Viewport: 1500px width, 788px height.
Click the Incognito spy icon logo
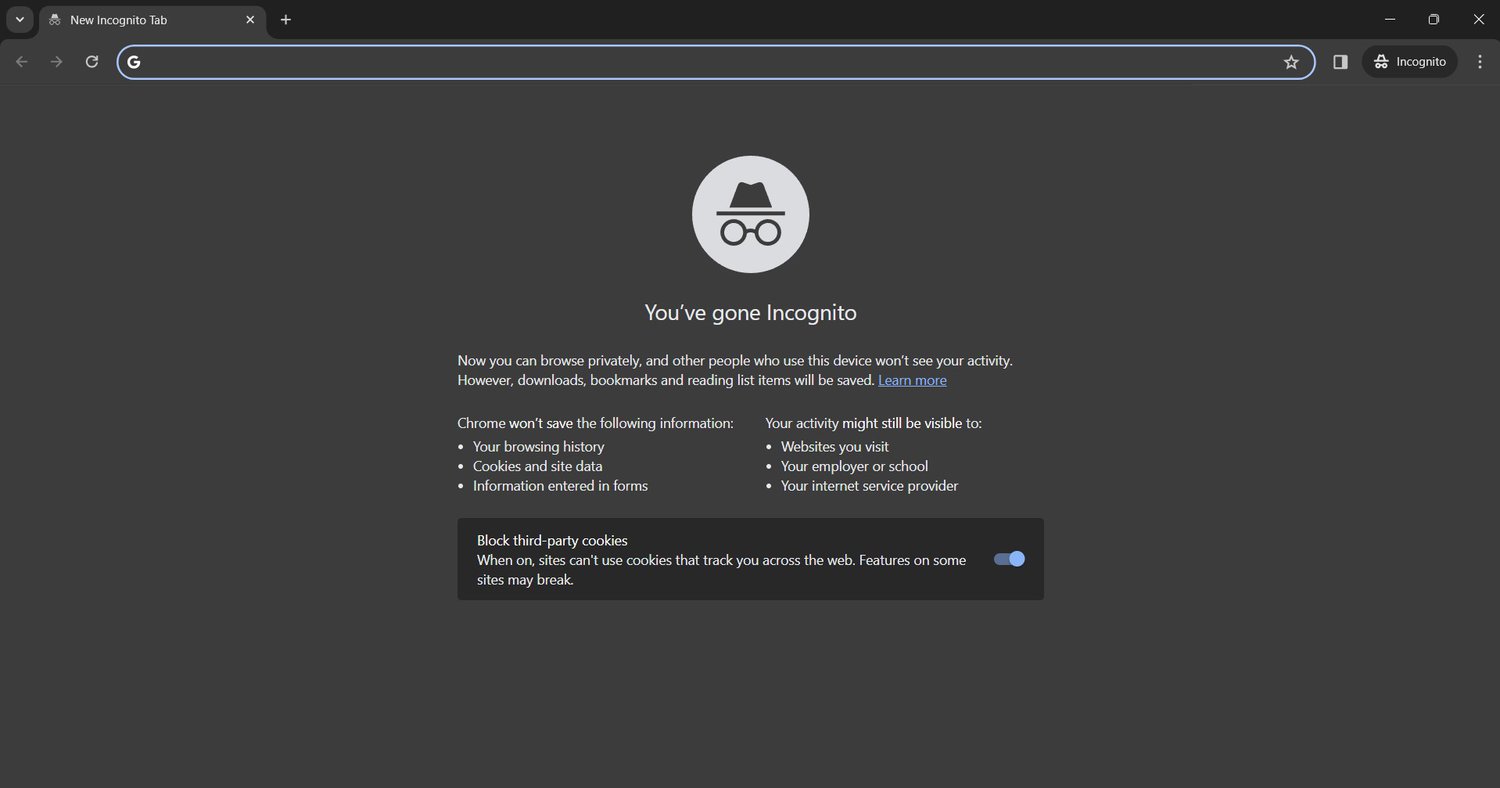(750, 213)
